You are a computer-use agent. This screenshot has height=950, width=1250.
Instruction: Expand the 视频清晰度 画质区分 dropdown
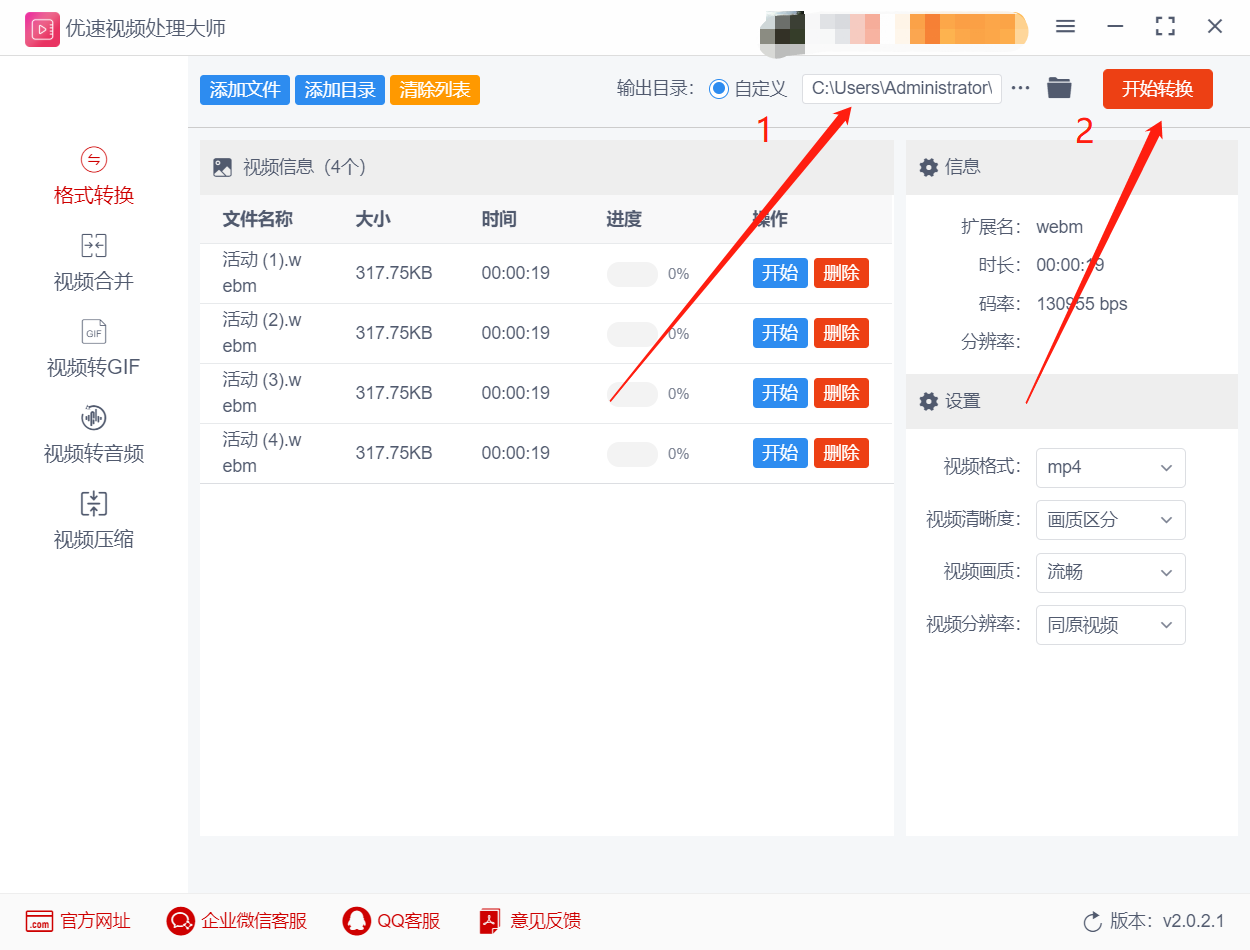coord(1110,520)
